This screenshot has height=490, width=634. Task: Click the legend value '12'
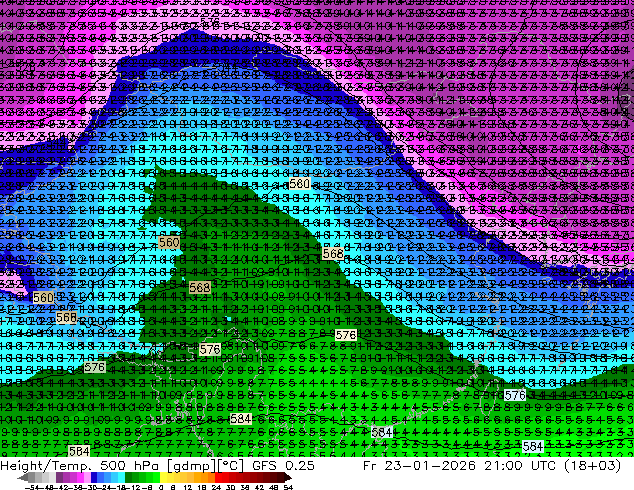188,487
